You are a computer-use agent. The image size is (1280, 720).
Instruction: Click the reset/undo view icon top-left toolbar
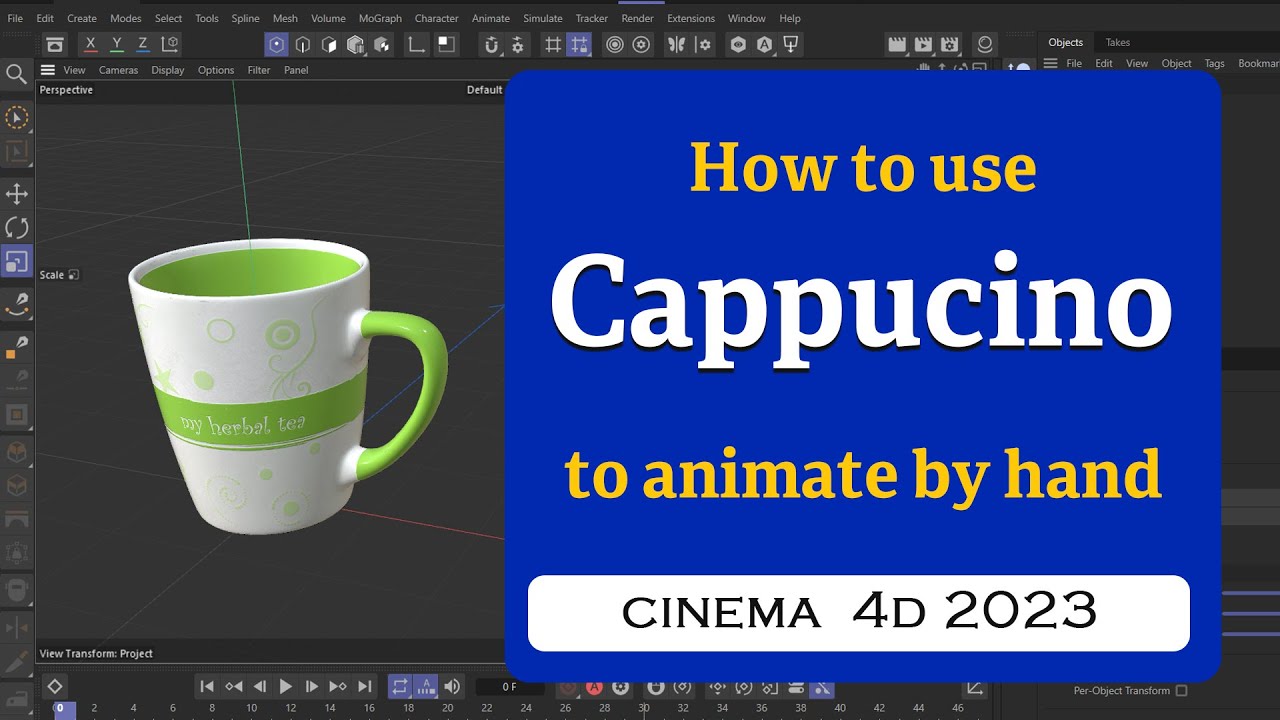[55, 44]
